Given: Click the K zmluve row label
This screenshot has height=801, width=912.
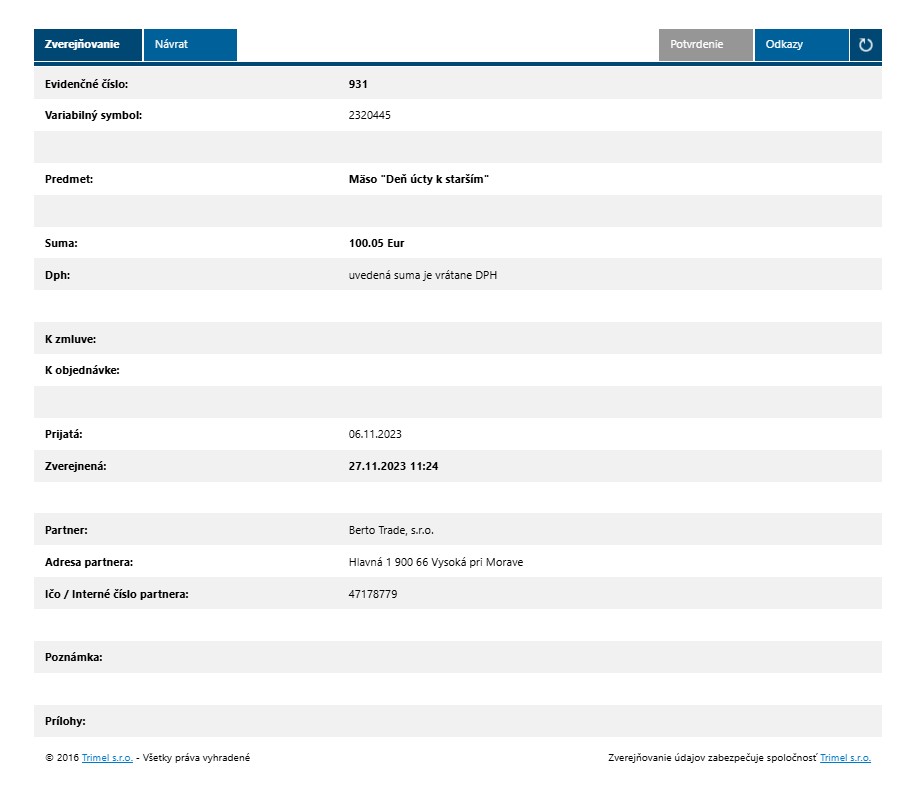Looking at the screenshot, I should click(70, 339).
